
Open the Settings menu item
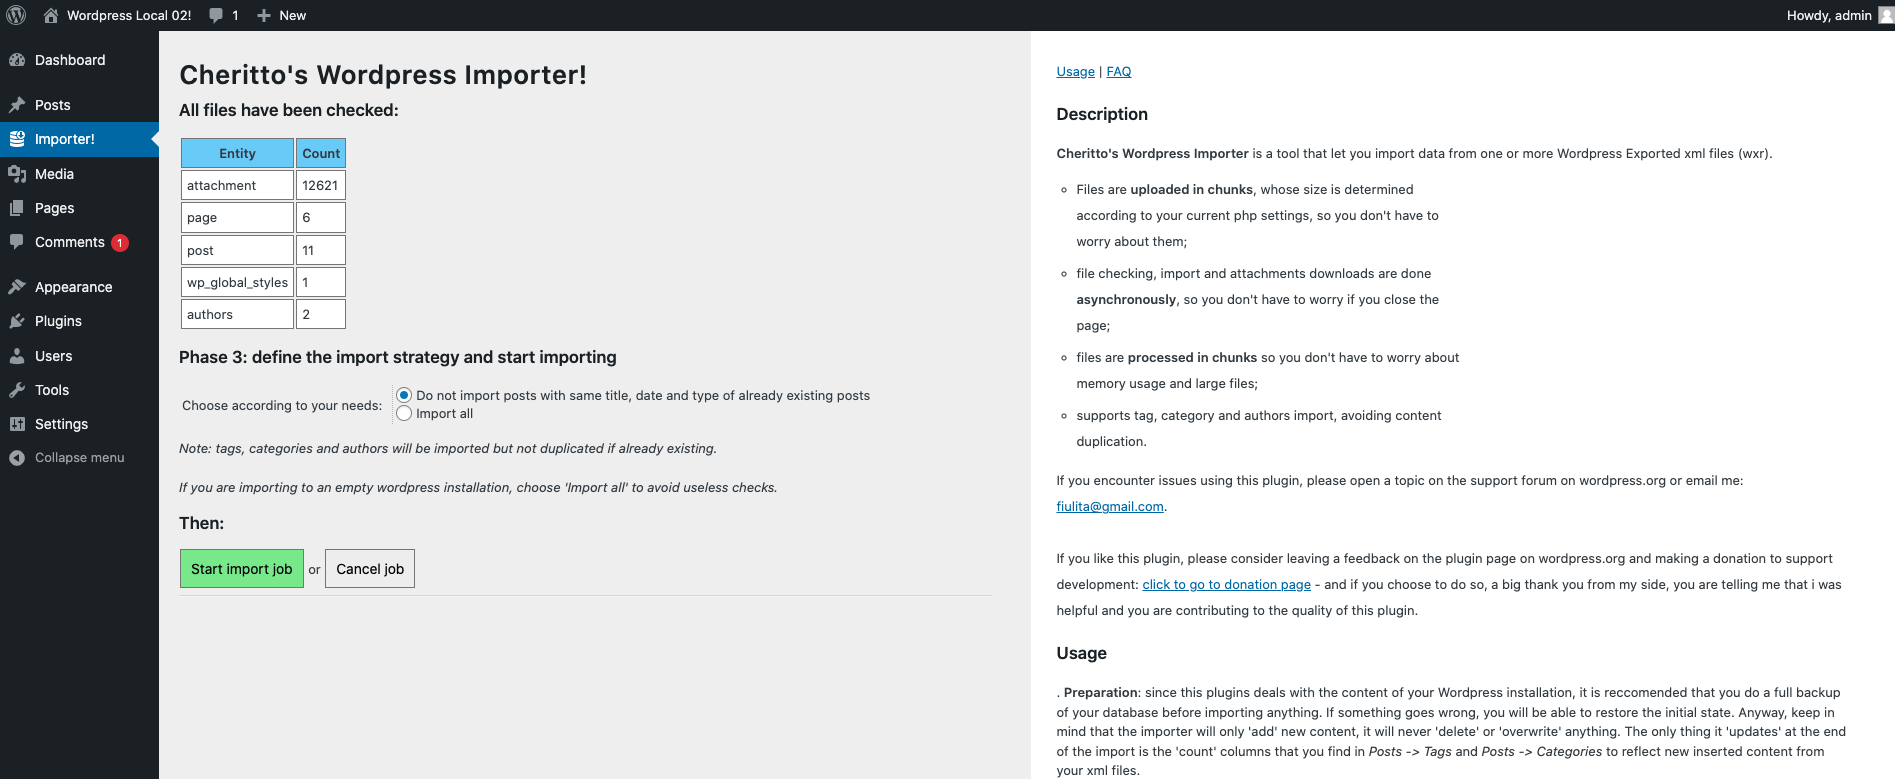click(x=61, y=424)
